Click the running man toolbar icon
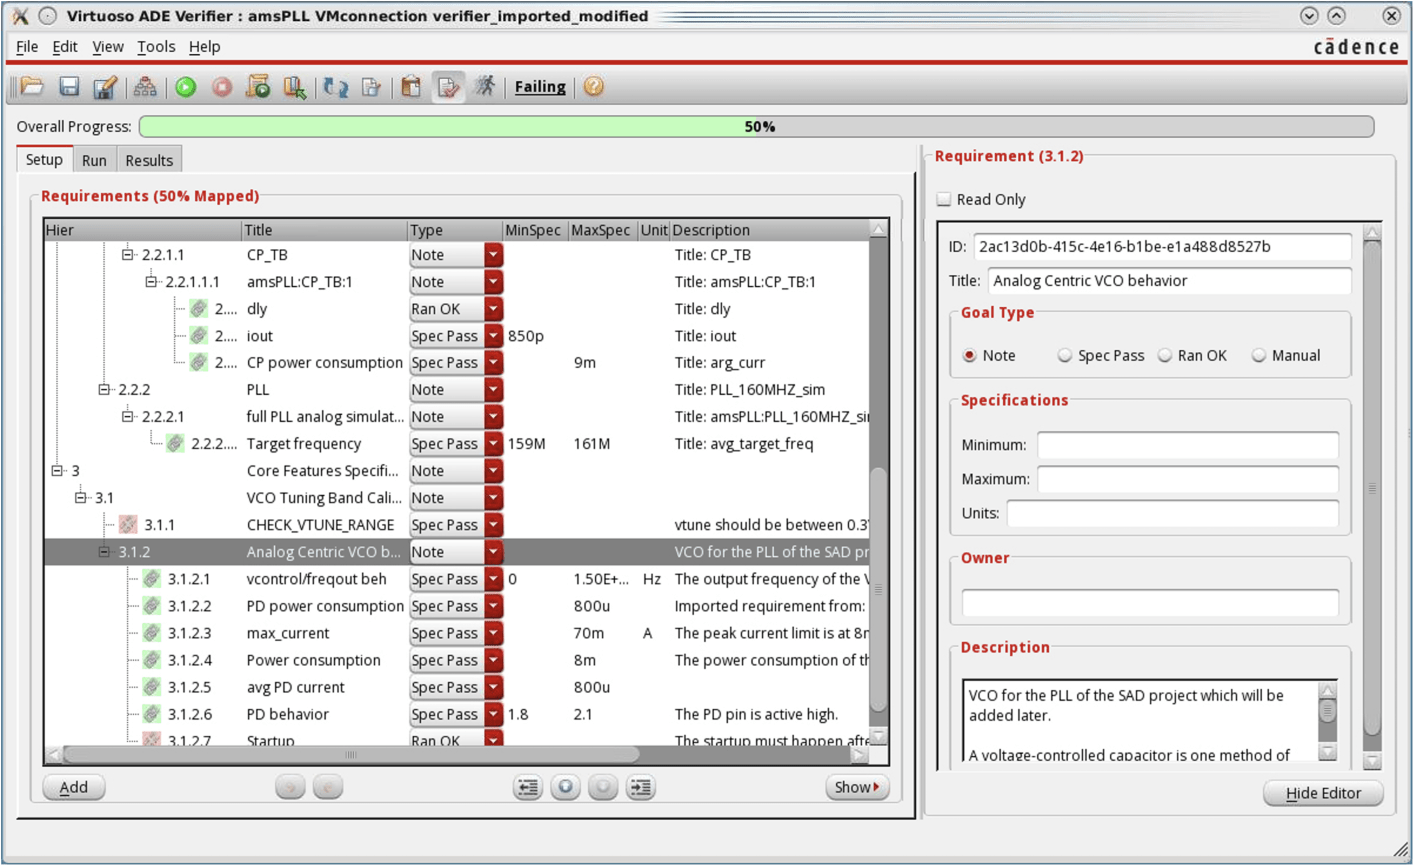This screenshot has width=1415, height=865. point(485,87)
